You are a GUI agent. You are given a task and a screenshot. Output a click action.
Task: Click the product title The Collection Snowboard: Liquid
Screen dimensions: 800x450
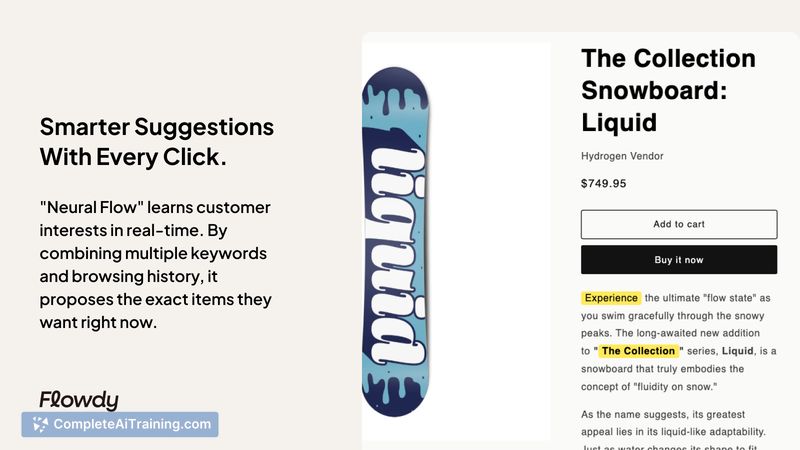[668, 90]
